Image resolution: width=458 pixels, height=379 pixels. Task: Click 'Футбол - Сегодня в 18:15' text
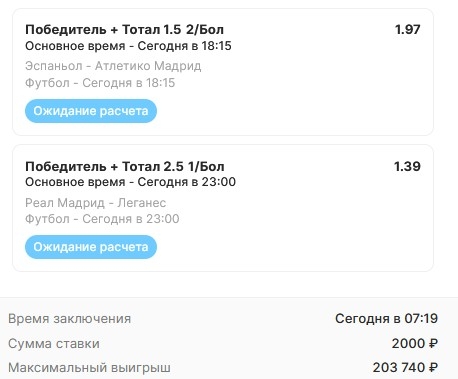pyautogui.click(x=100, y=83)
